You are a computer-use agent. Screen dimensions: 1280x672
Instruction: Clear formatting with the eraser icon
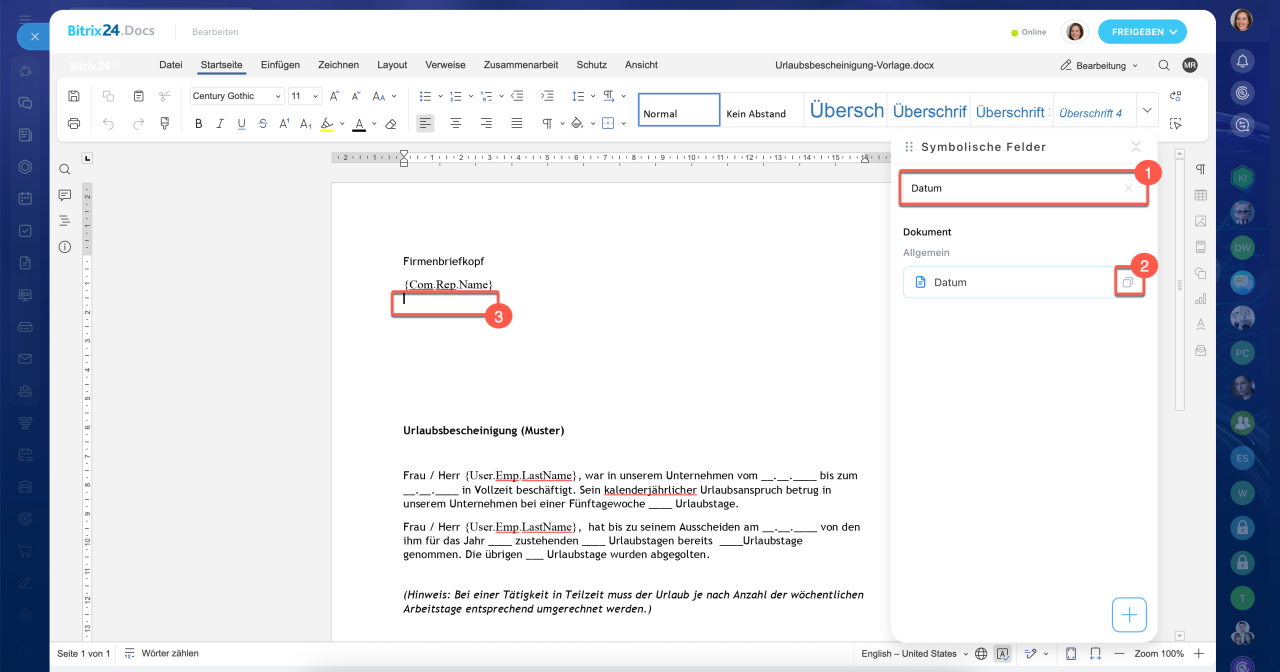coord(391,124)
